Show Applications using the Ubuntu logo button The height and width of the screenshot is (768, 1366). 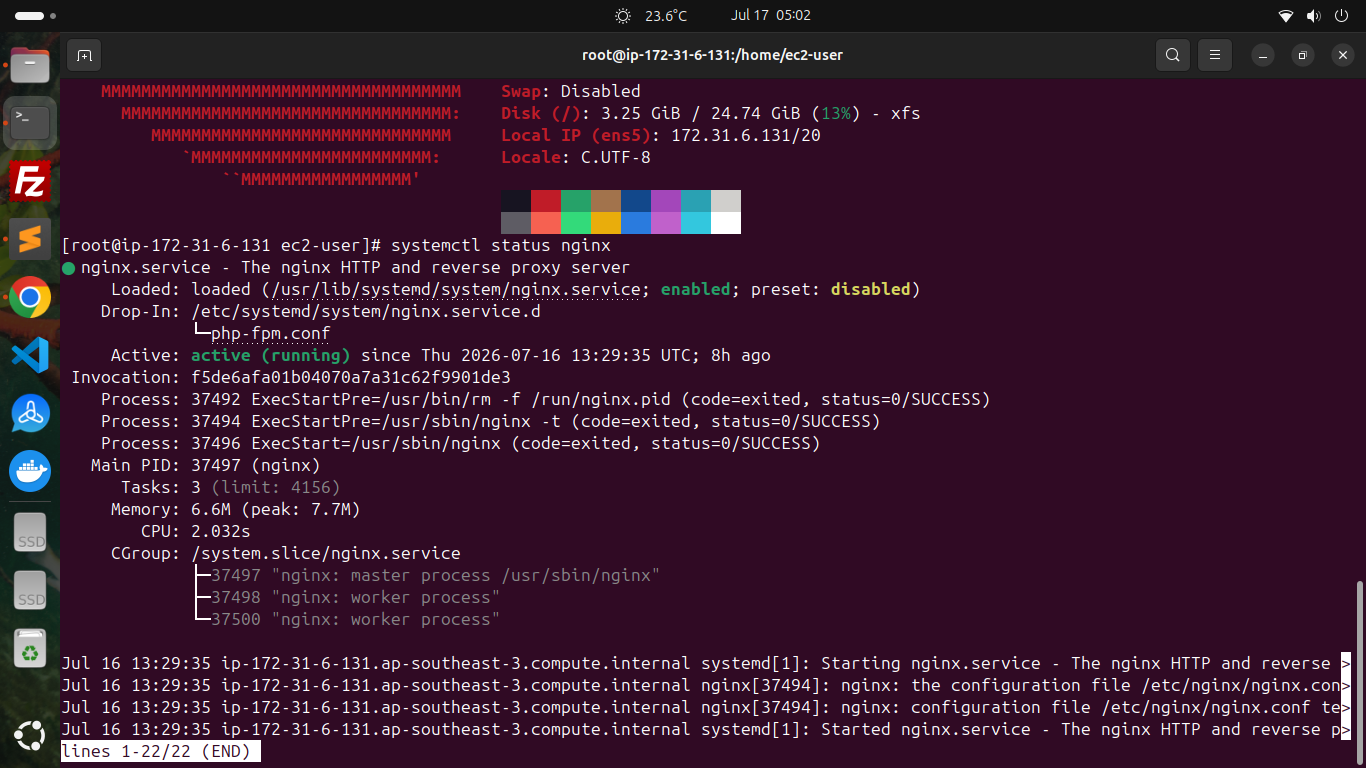30,736
